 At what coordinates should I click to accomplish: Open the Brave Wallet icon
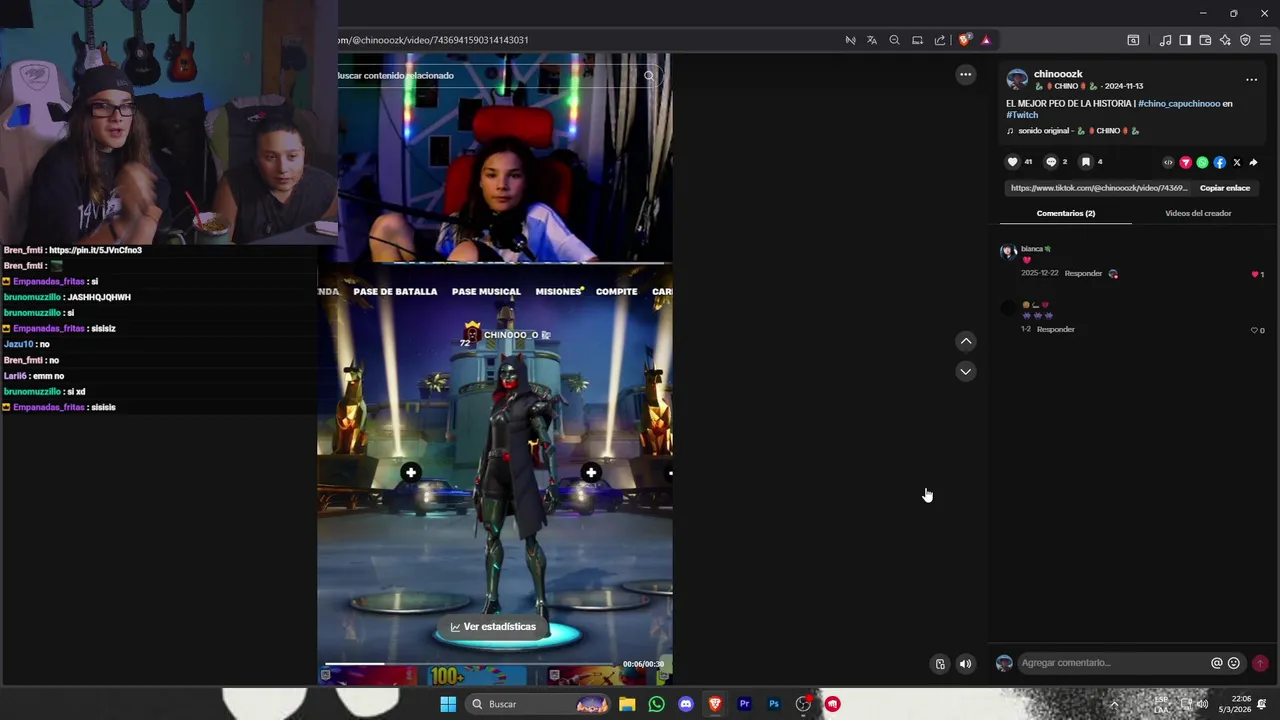[1205, 40]
